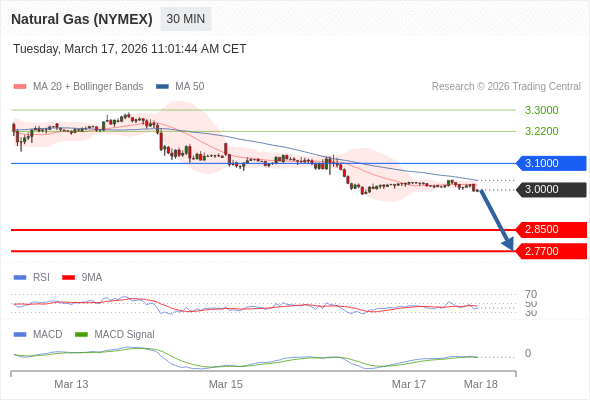Click the Mar 17 date axis label

point(409,384)
